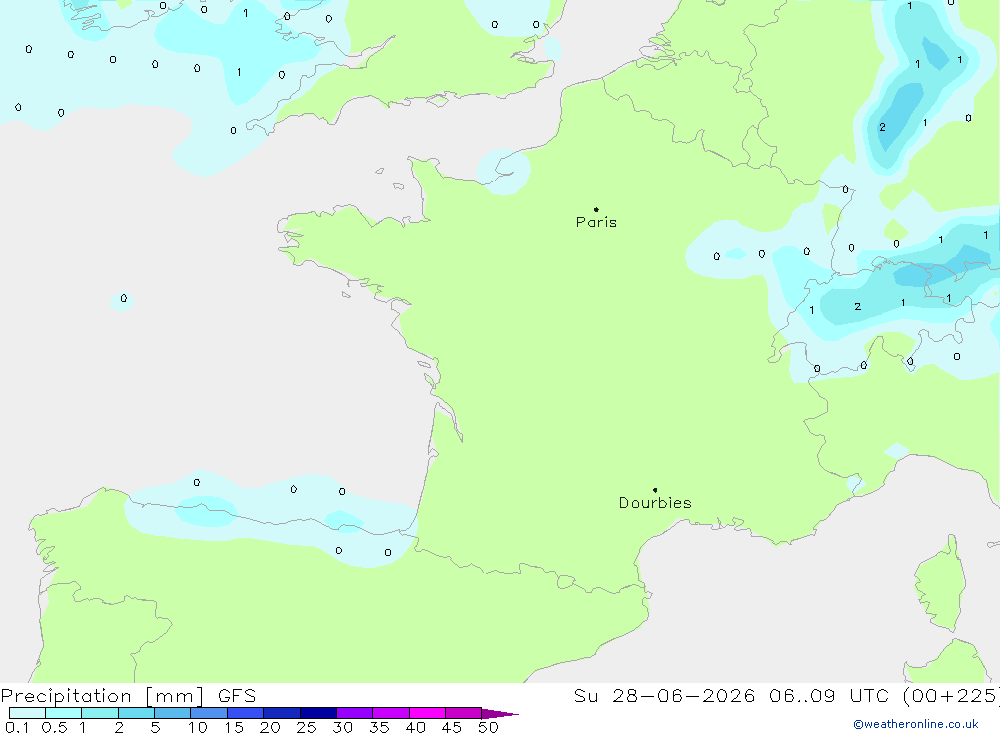Click the Dourbies city label
The width and height of the screenshot is (1000, 733).
655,503
